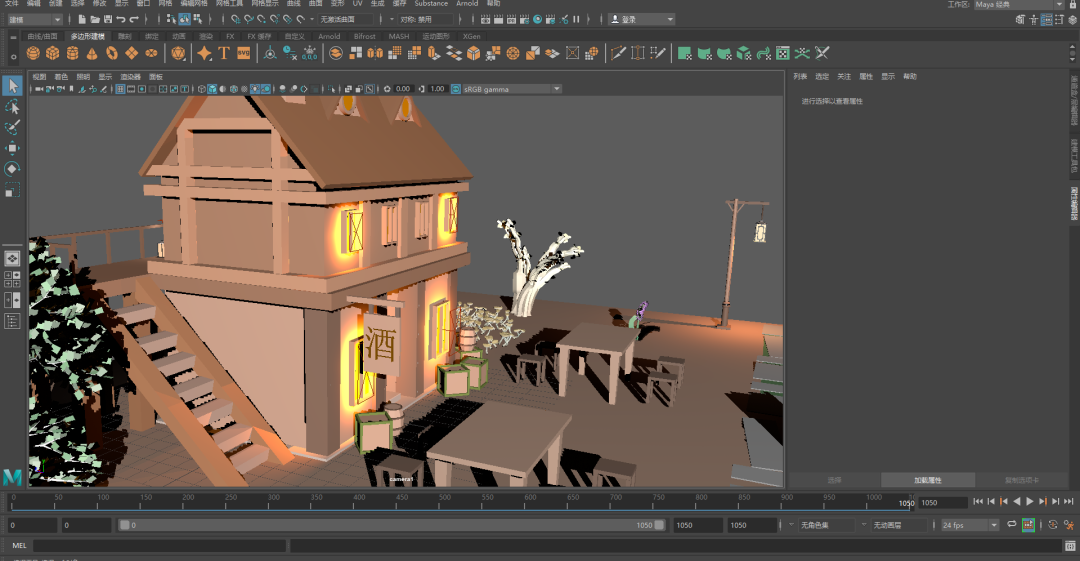Screen dimensions: 1080x561
Task: Click the freeze transformations 0,0,0 icon
Action: click(310, 53)
